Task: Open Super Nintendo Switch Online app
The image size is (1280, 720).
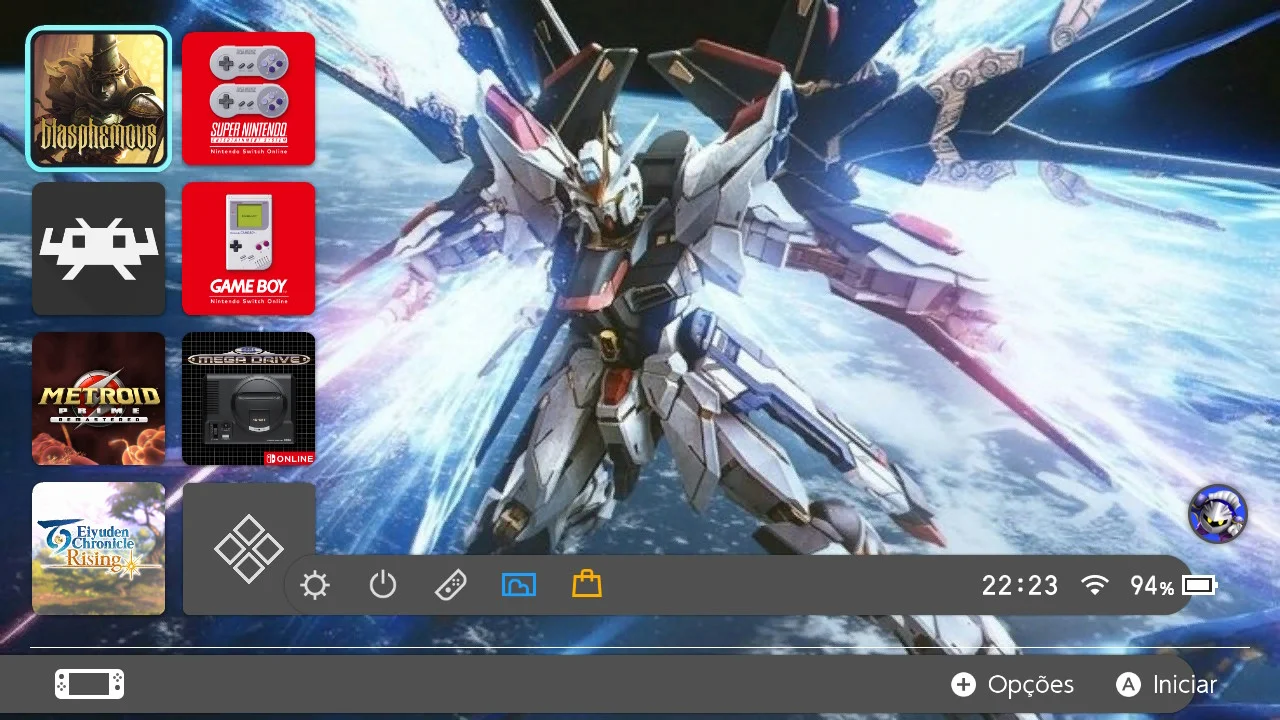Action: [x=249, y=99]
